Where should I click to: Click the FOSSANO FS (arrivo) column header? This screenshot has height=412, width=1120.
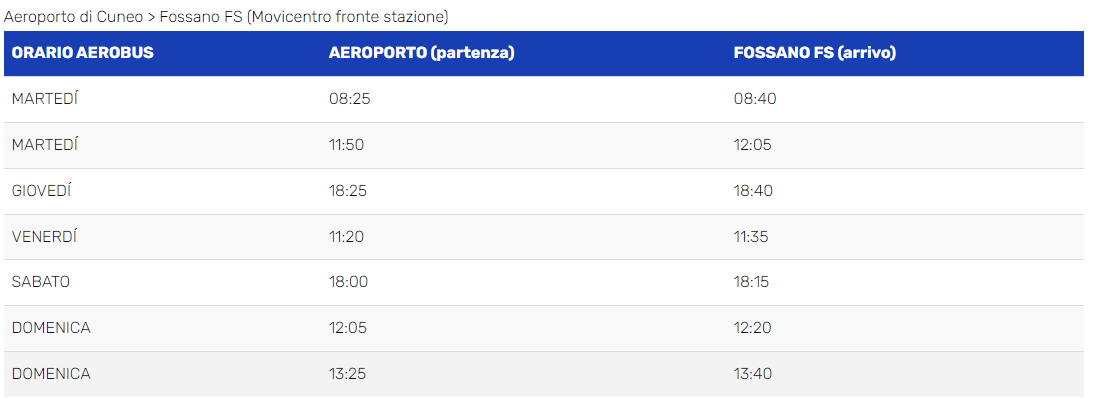coord(814,53)
